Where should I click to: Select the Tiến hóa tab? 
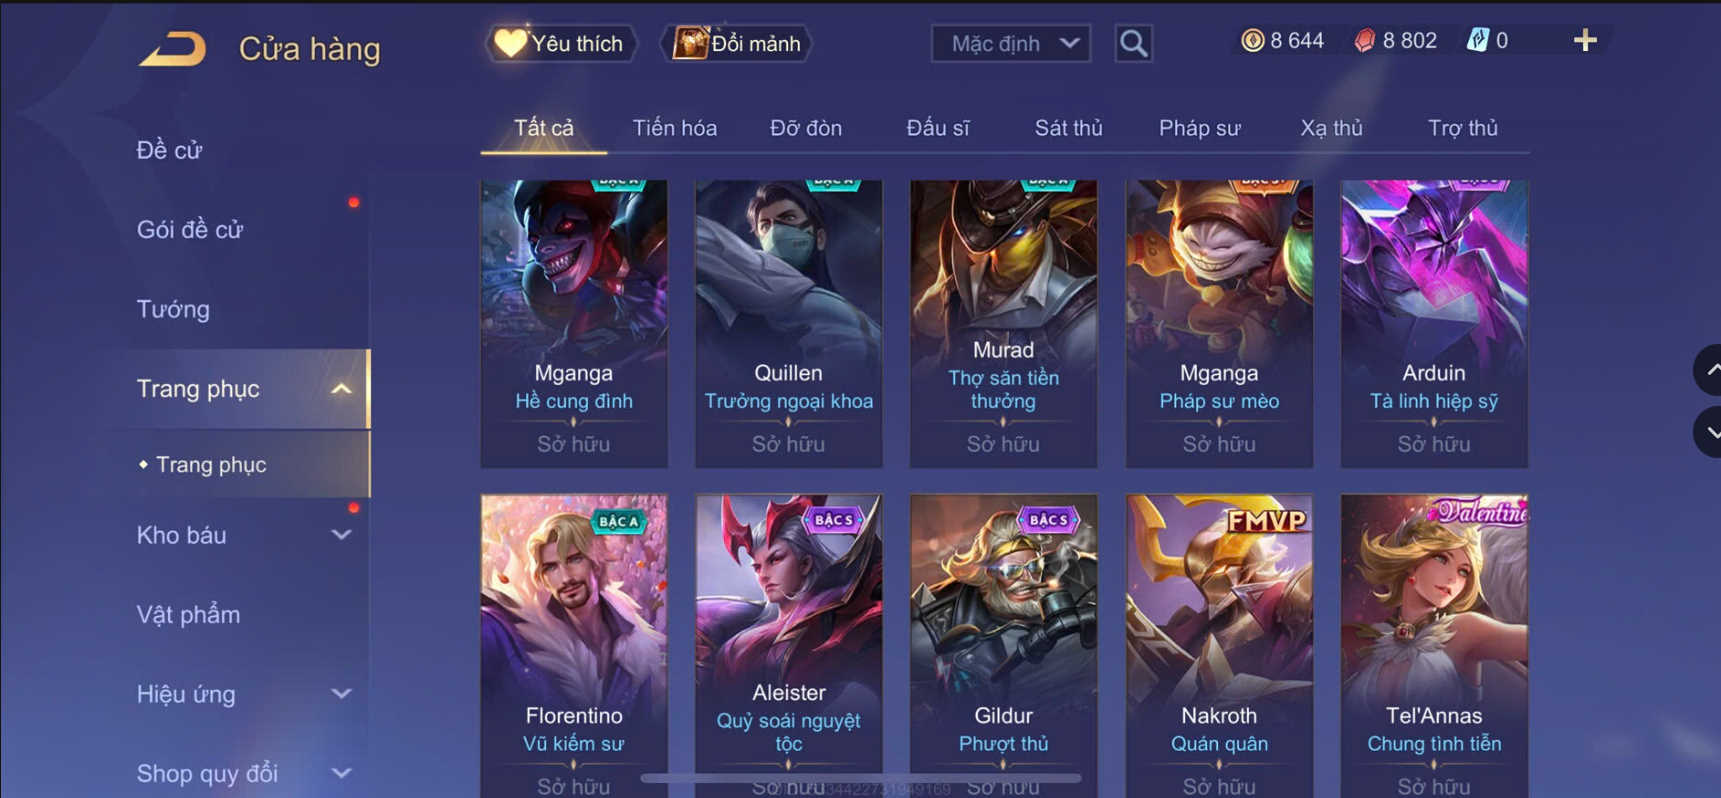[674, 128]
